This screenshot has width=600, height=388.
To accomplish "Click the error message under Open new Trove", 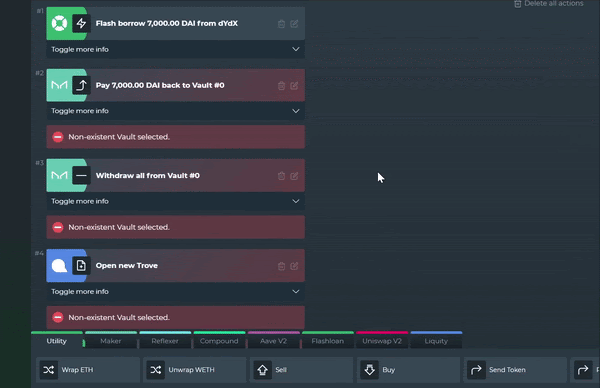I will (176, 318).
